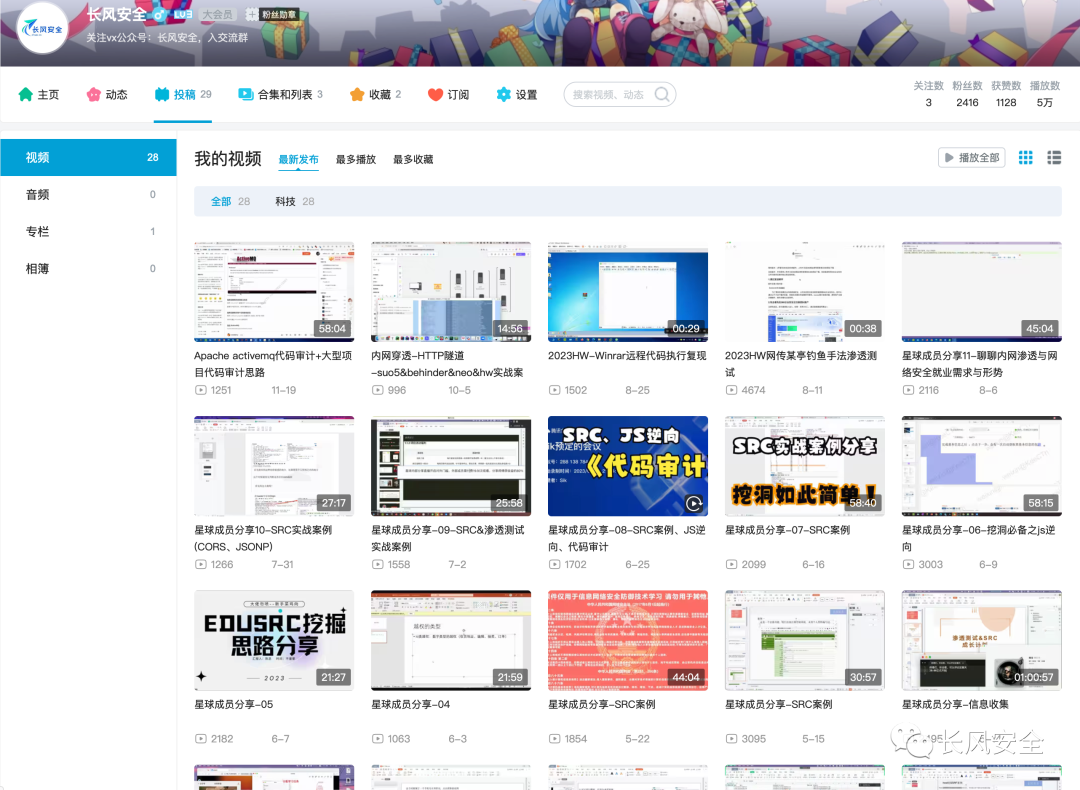This screenshot has height=790, width=1080.
Task: Switch to grid view layout
Action: [1026, 158]
